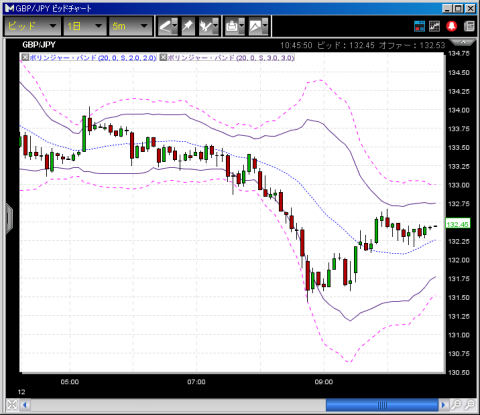Open the 1日 period dropdown
This screenshot has height=415, width=480.
pyautogui.click(x=85, y=26)
